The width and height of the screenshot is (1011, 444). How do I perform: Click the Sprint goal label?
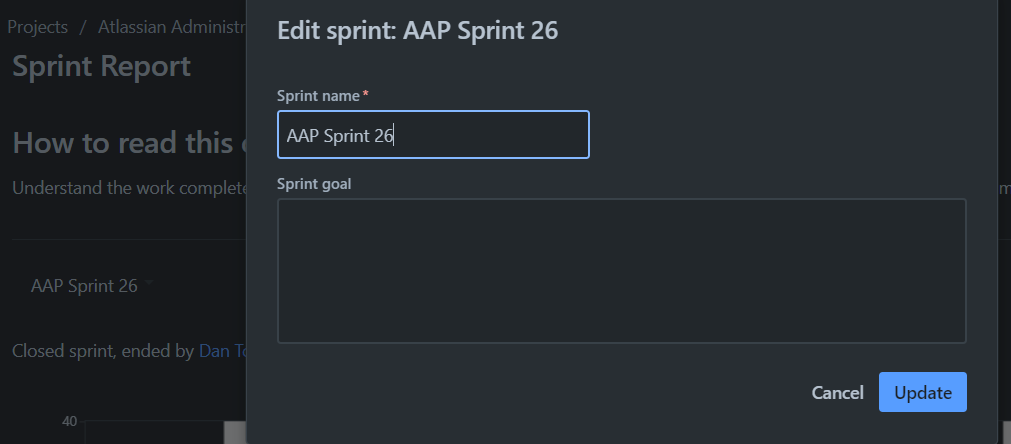tap(314, 183)
